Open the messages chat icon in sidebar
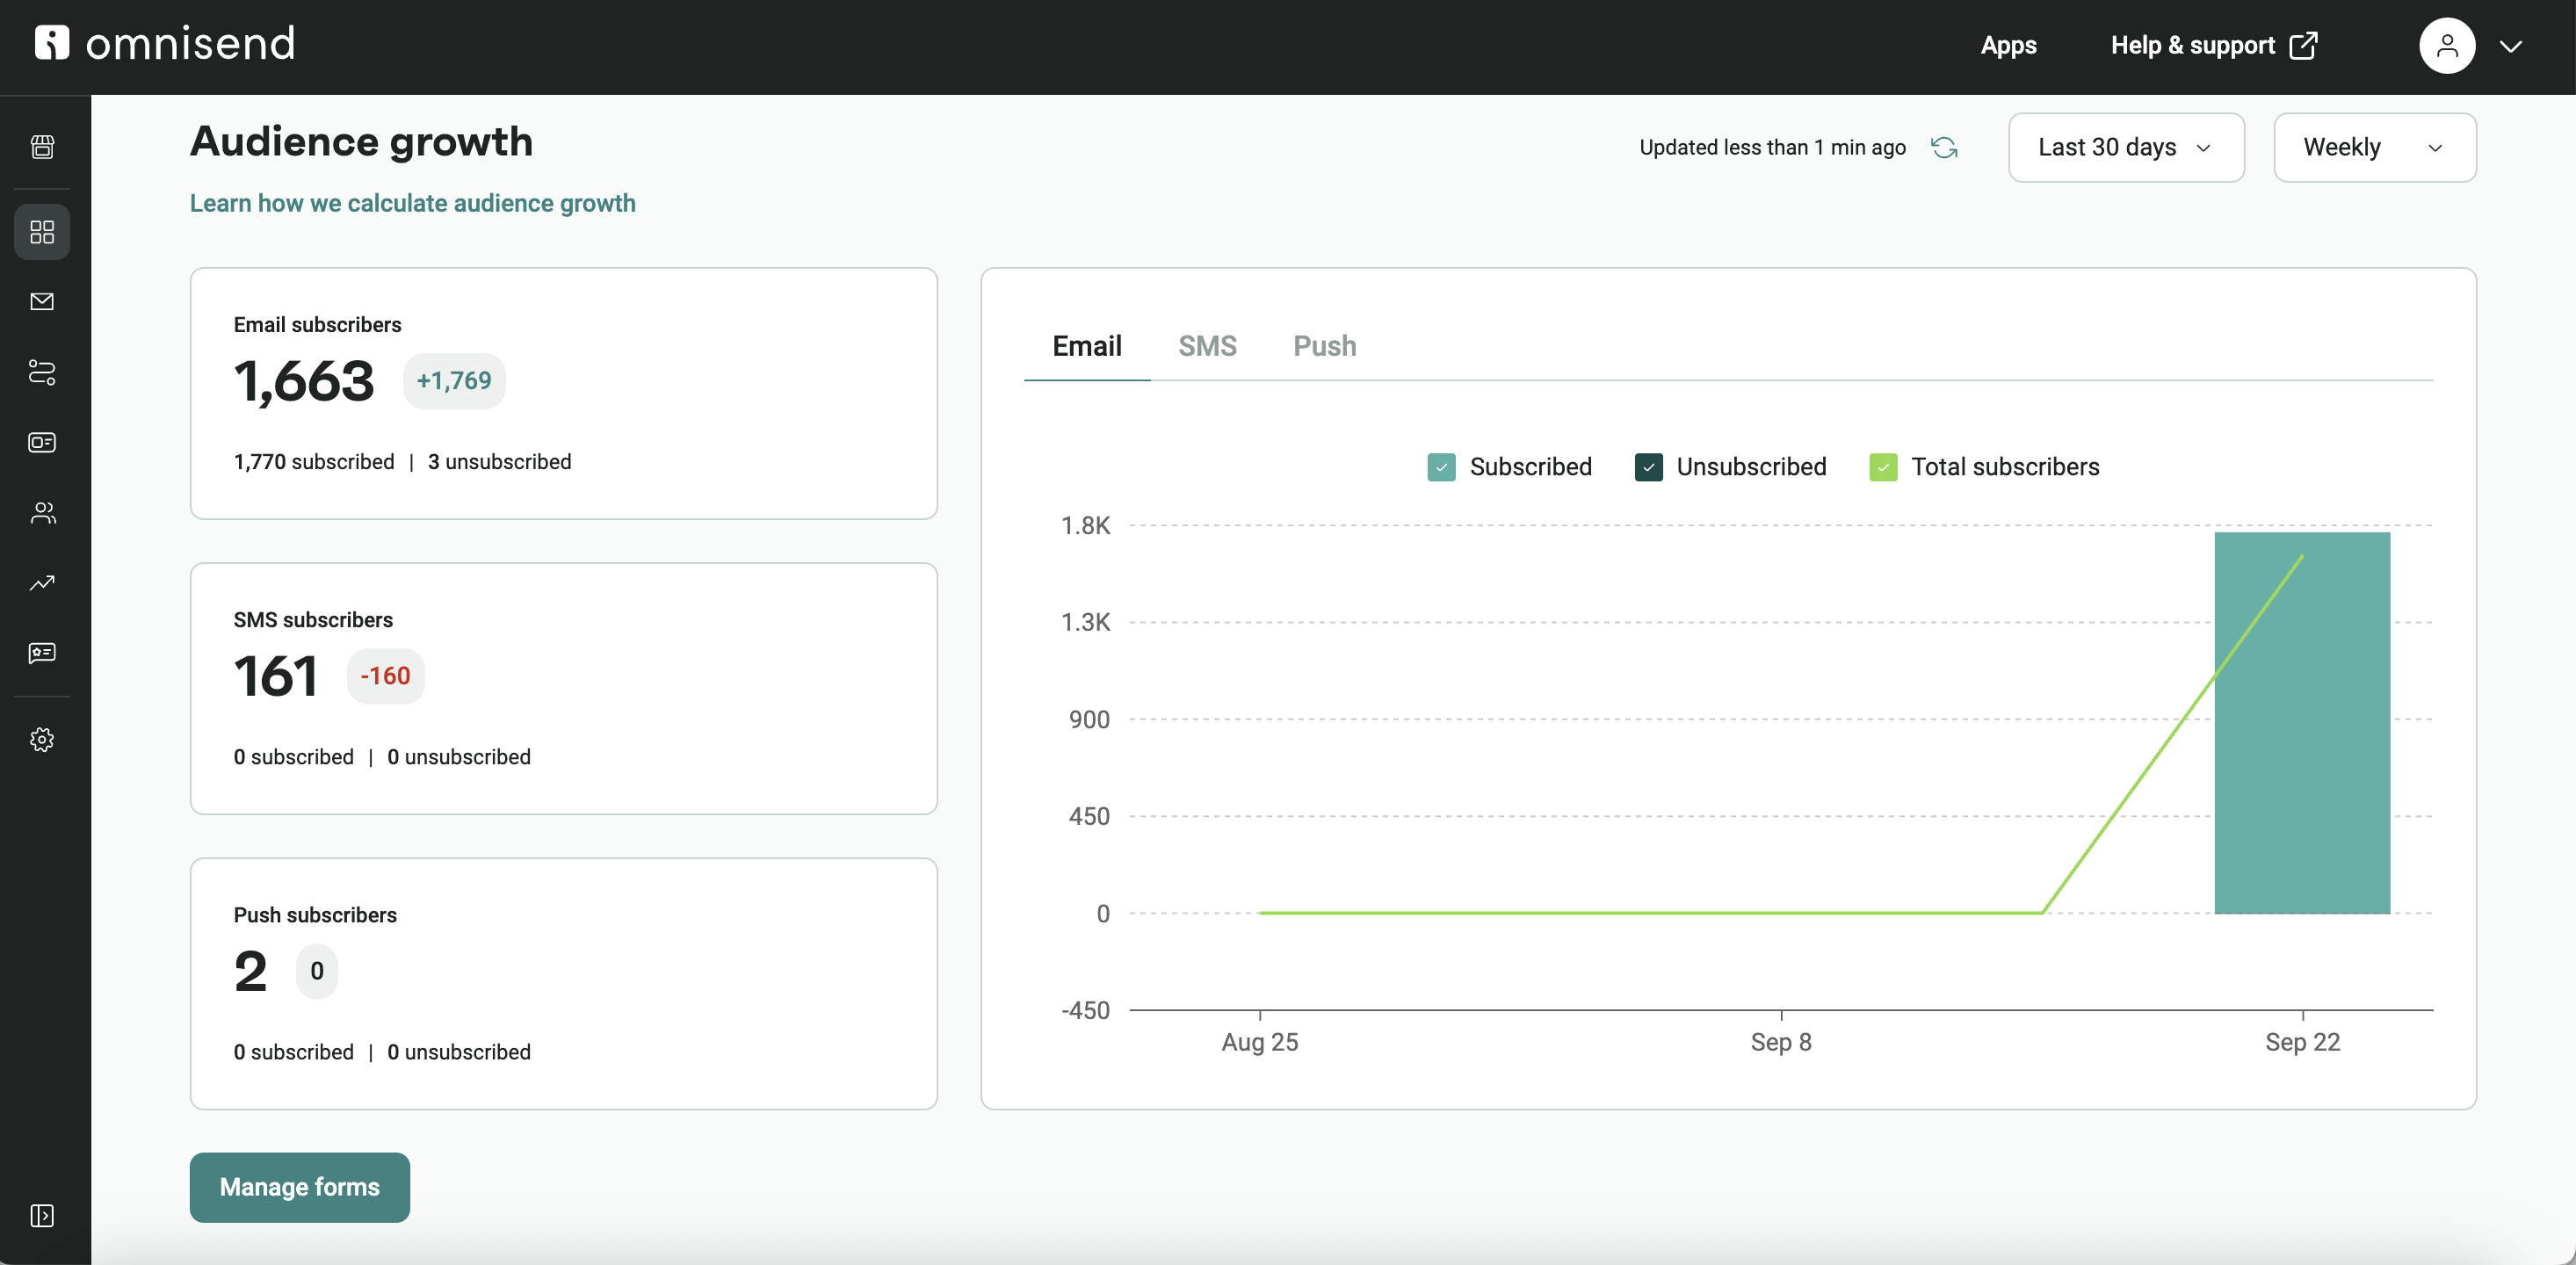The width and height of the screenshot is (2576, 1265). pyautogui.click(x=42, y=653)
